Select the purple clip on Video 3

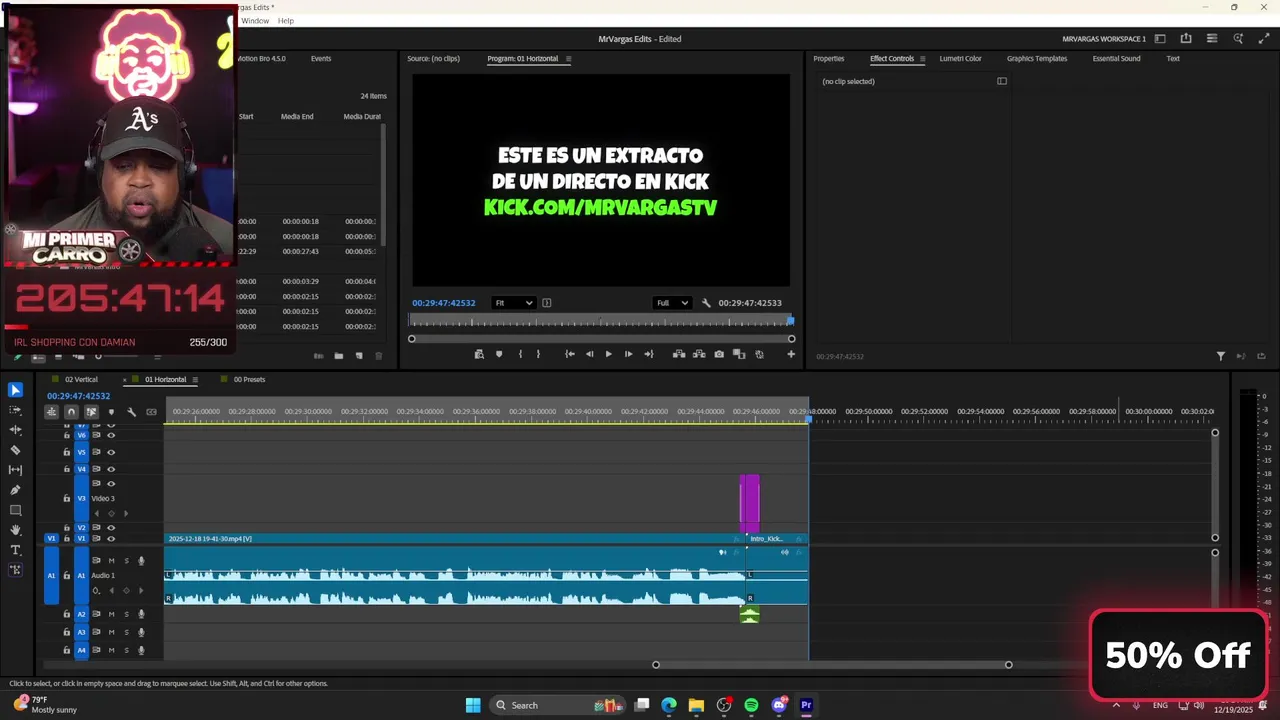point(749,503)
